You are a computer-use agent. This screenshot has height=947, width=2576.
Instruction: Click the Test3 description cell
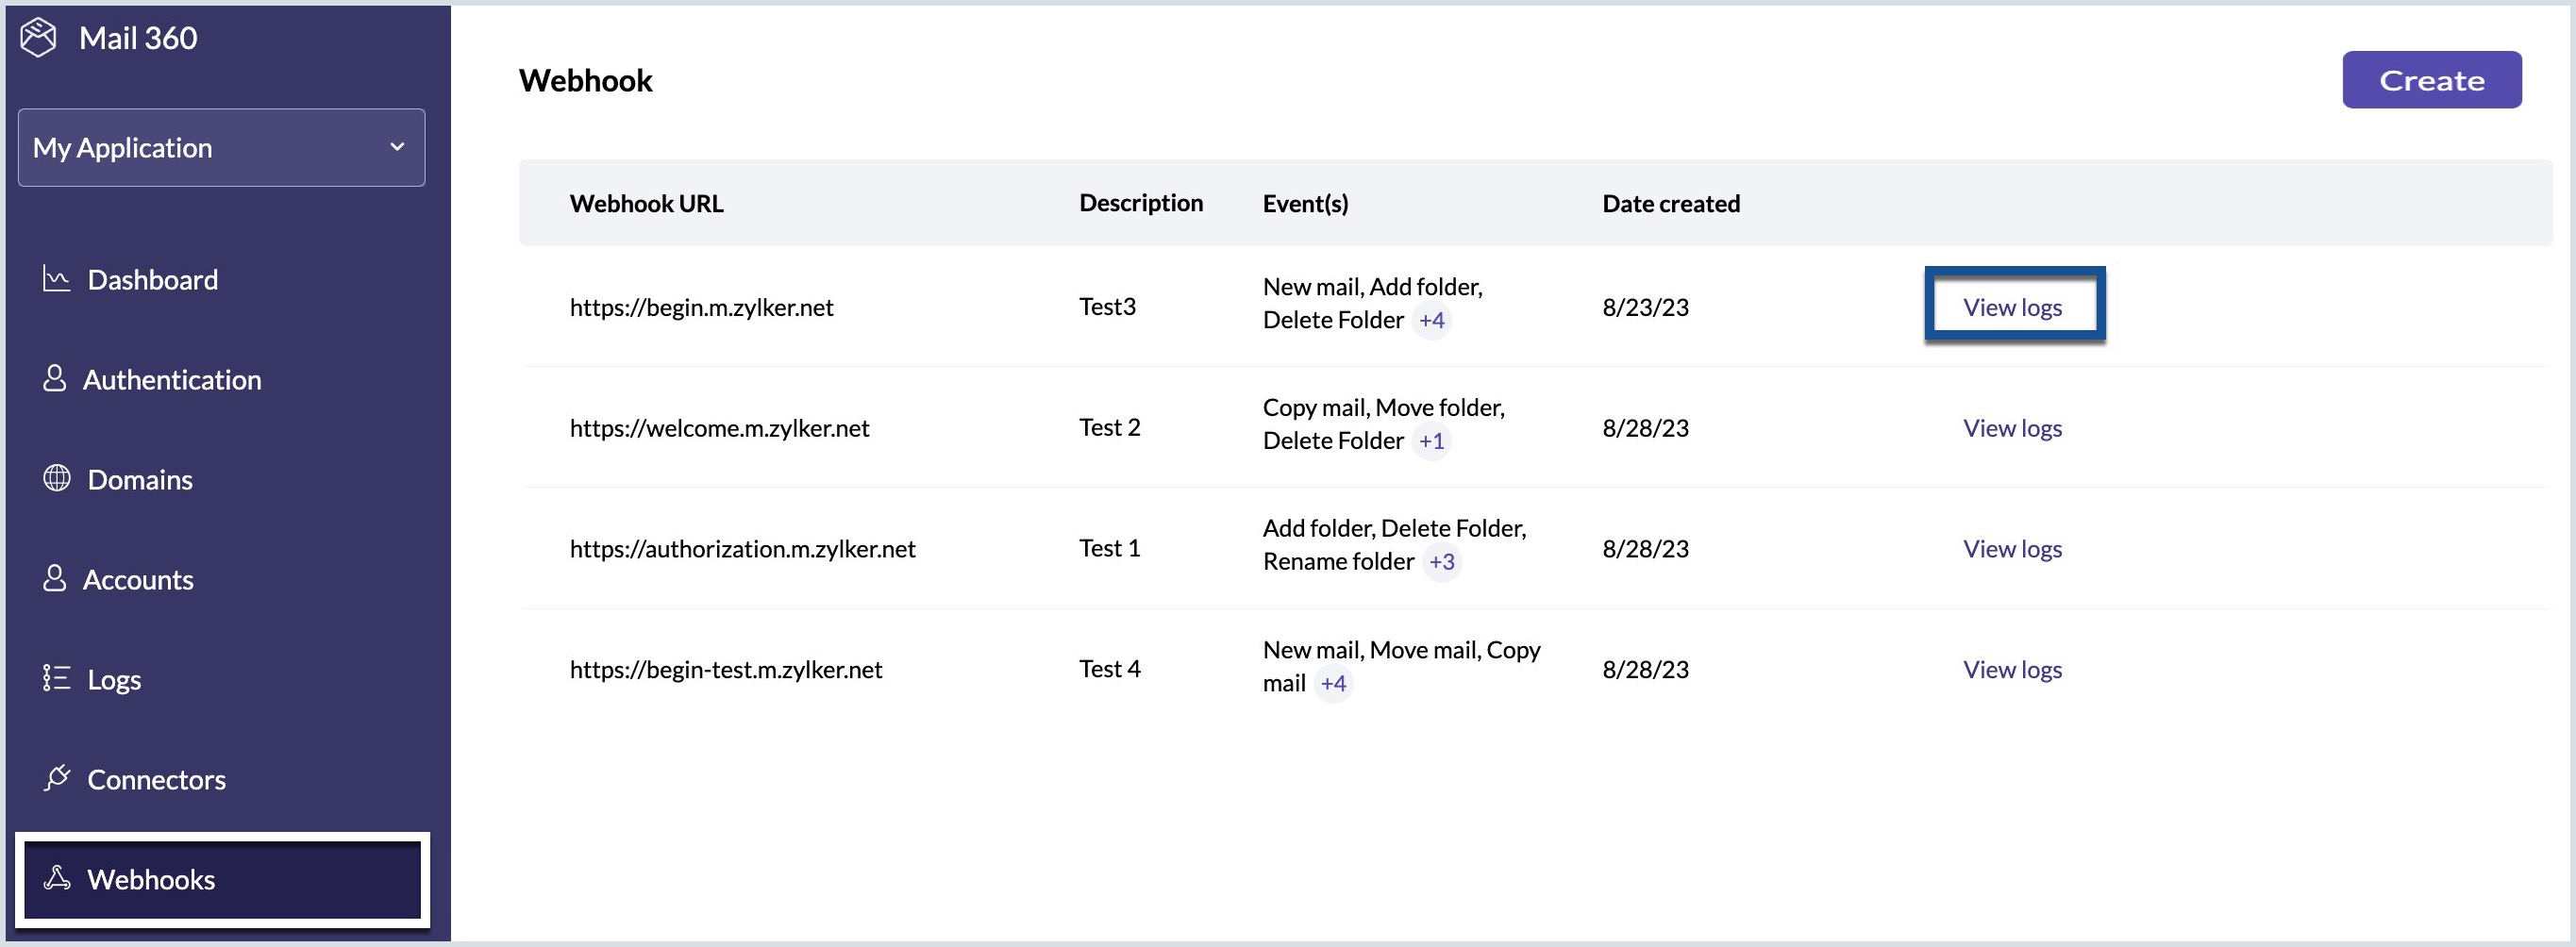[1107, 306]
